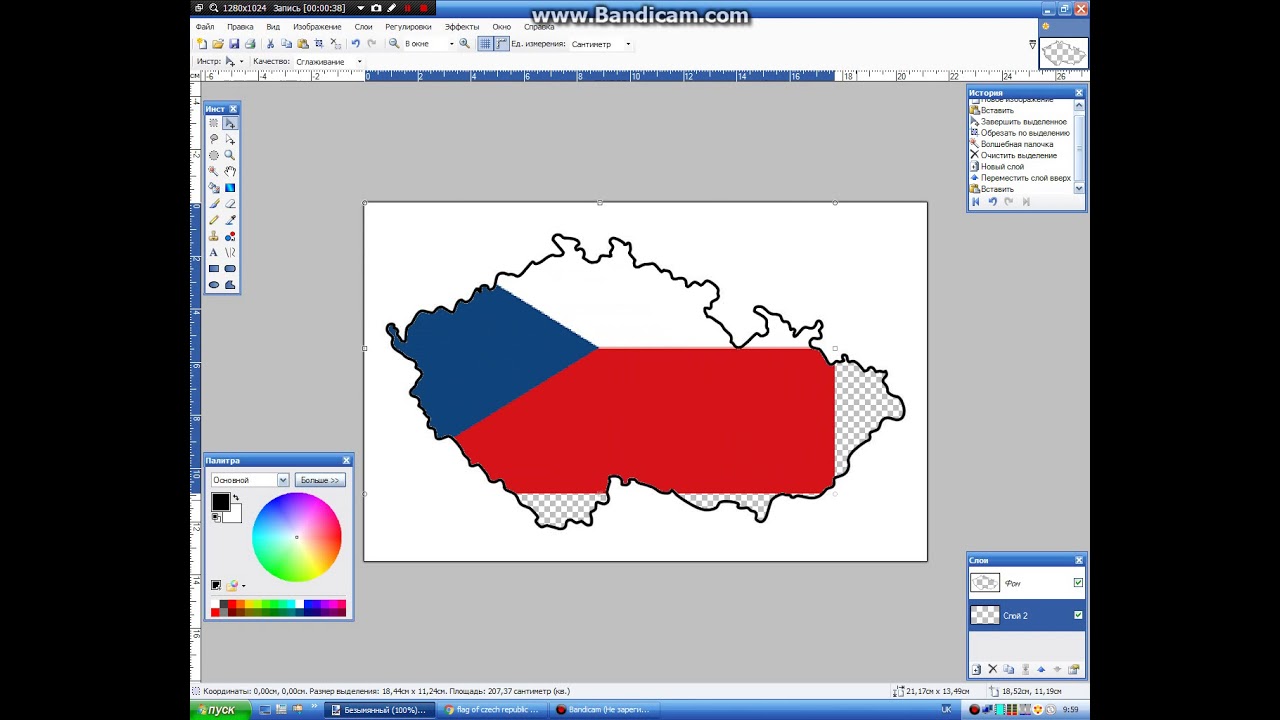Toggle visibility of Слой 2 layer
Viewport: 1280px width, 720px height.
coord(1078,615)
